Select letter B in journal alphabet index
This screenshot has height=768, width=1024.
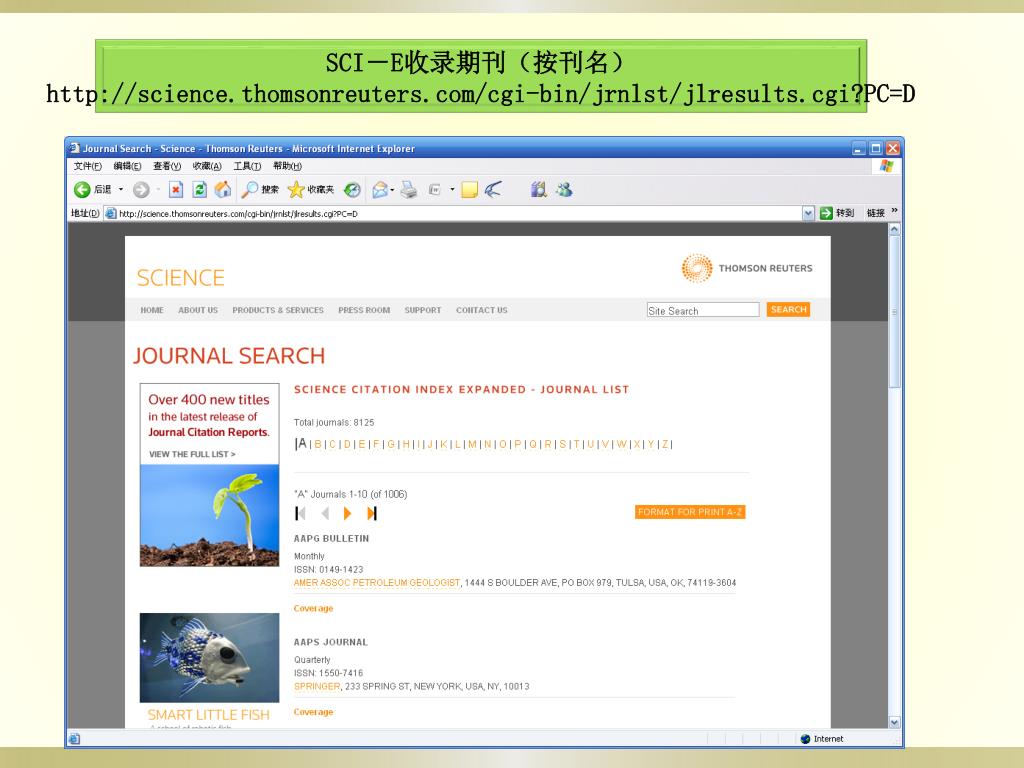[318, 445]
